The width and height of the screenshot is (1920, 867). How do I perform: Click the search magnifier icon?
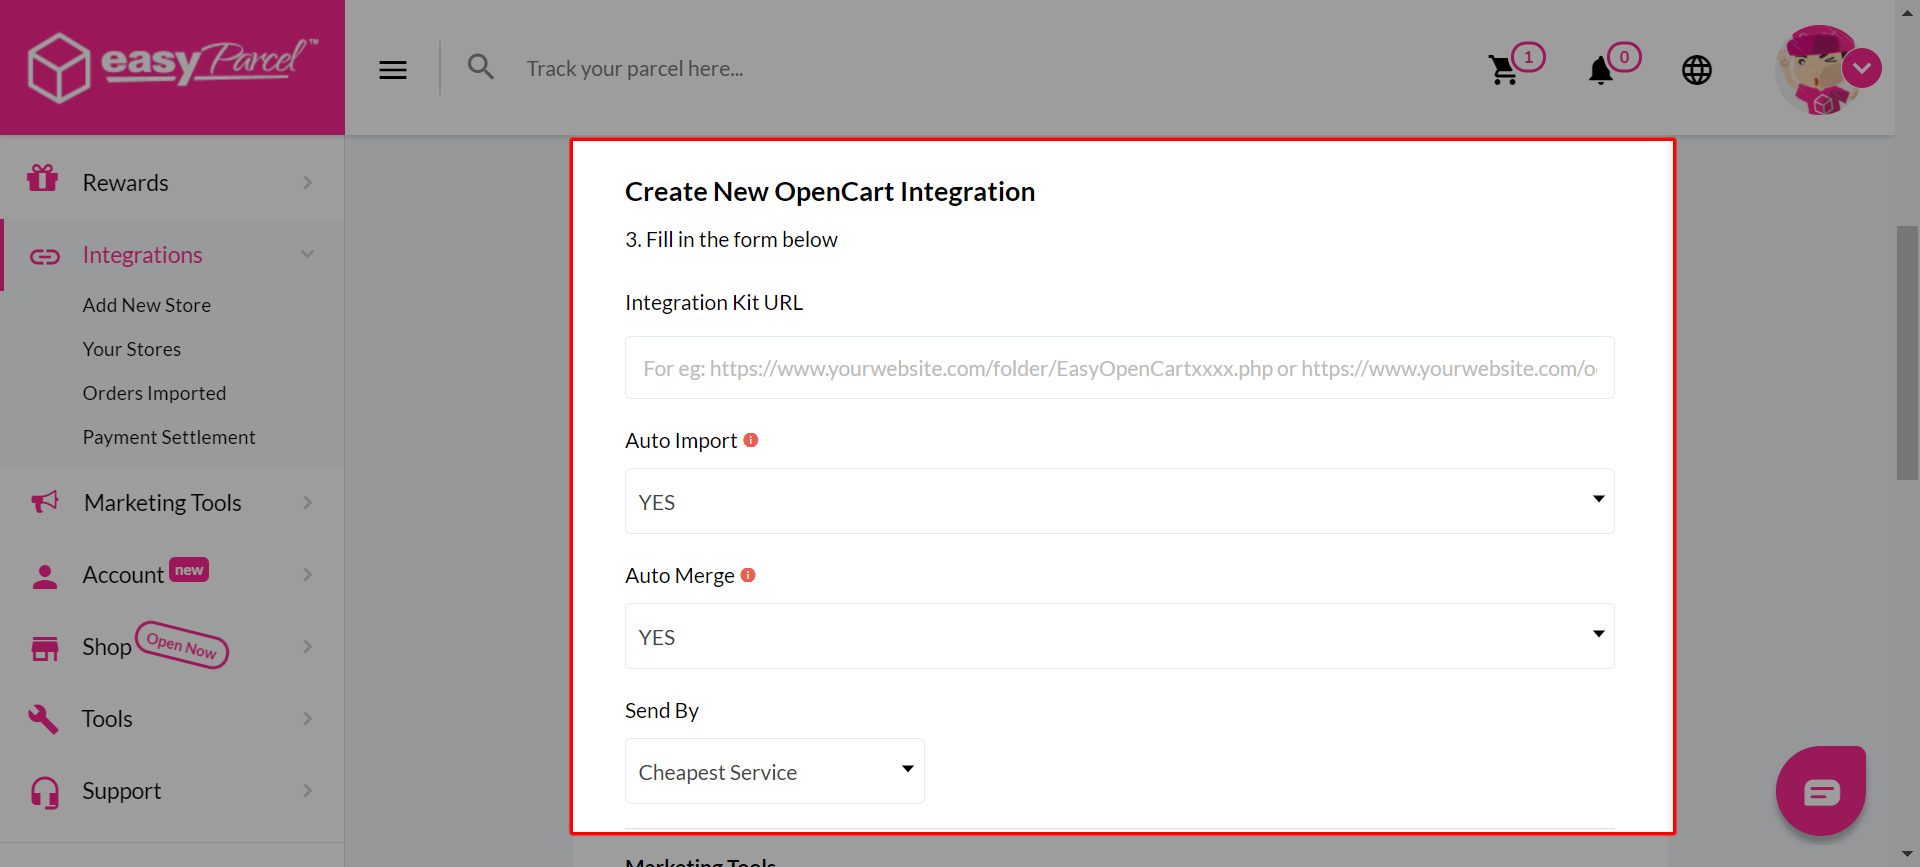[481, 67]
